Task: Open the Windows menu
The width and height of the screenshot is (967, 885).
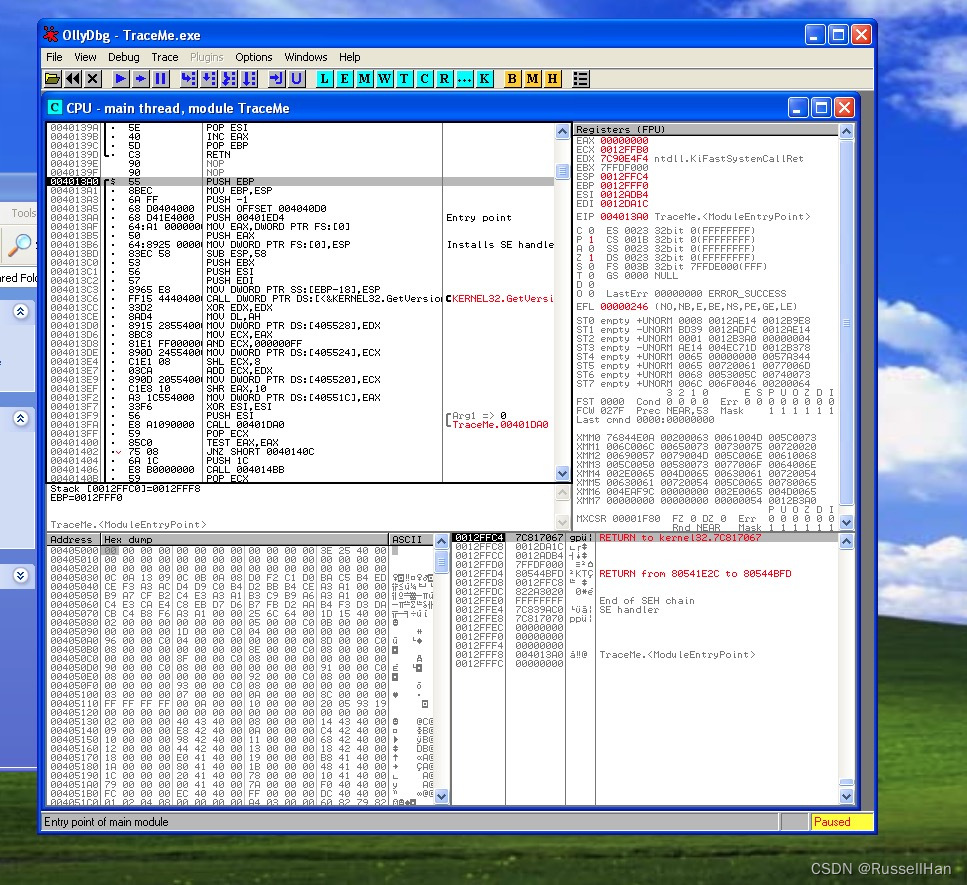Action: [x=305, y=57]
